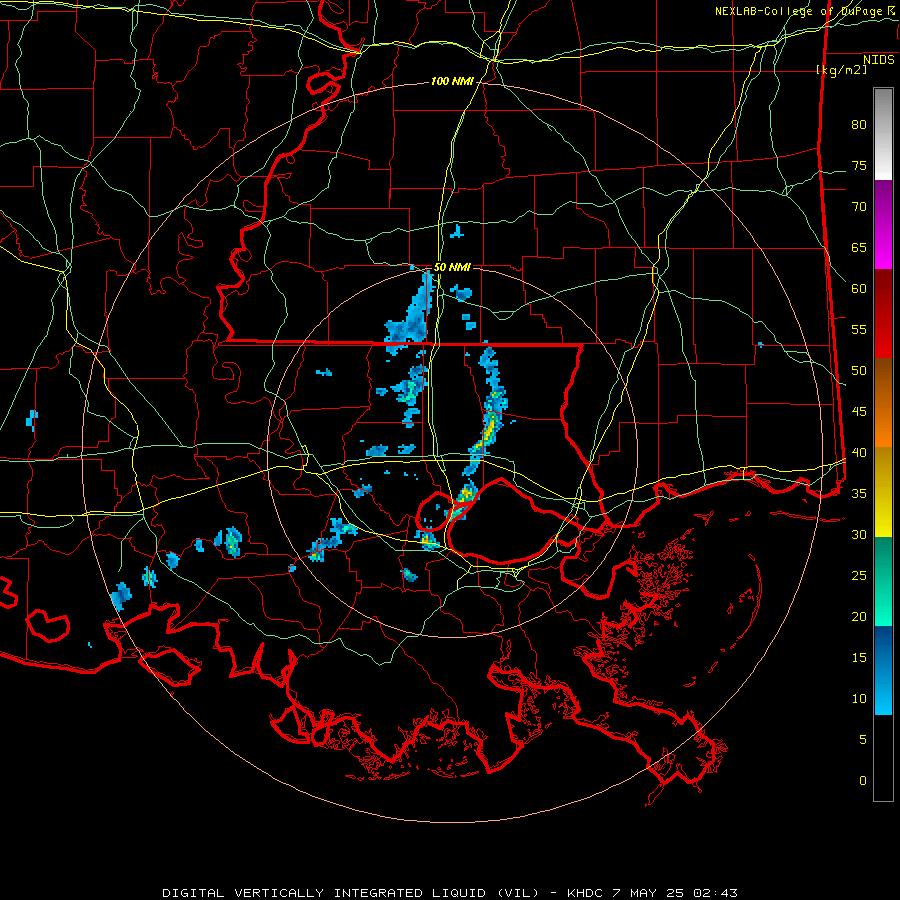The width and height of the screenshot is (900, 900).
Task: Click the 80 value on the color scale
Action: click(x=859, y=125)
